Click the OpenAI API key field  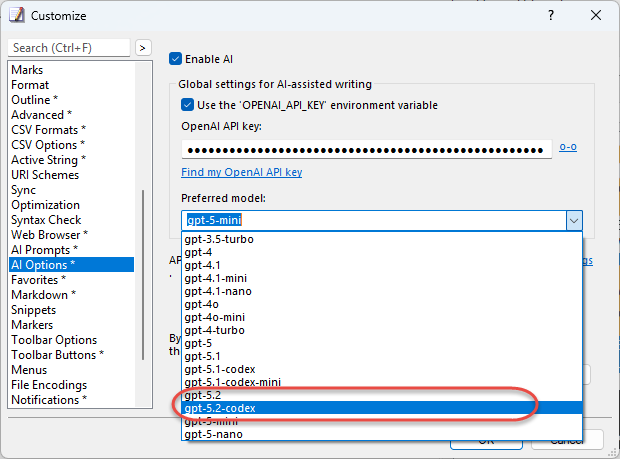[x=366, y=150]
